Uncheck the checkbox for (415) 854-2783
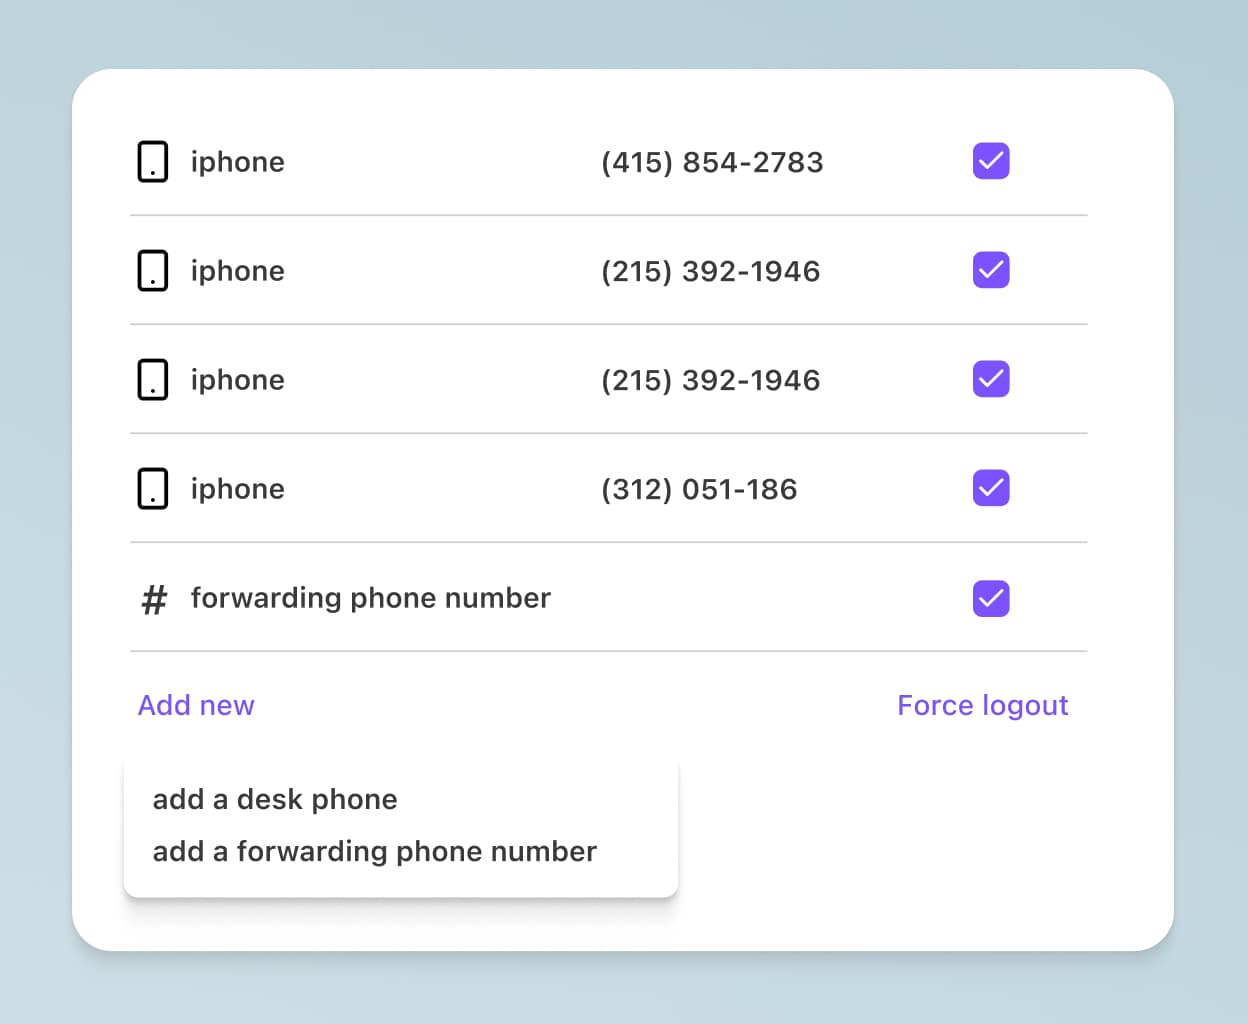The image size is (1248, 1024). (x=991, y=161)
